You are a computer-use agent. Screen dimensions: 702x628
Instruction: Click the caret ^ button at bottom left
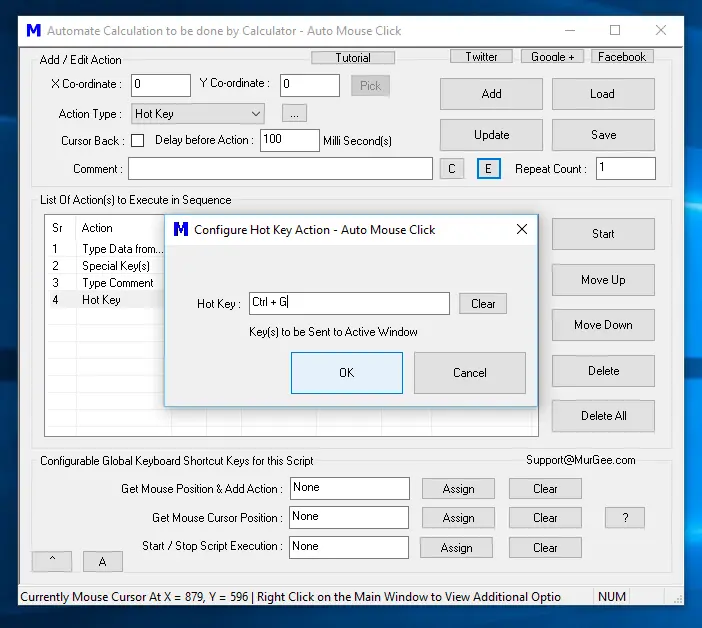click(x=51, y=562)
